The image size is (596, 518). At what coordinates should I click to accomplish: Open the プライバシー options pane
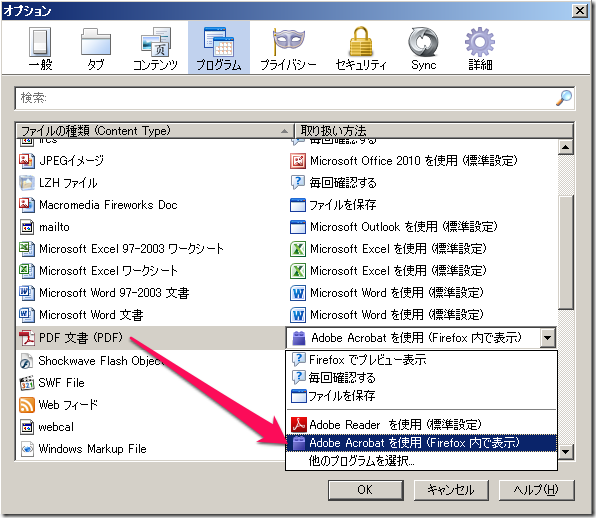(x=288, y=49)
